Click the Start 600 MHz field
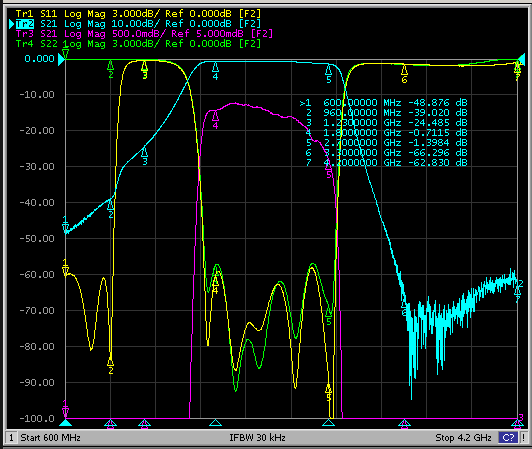Image resolution: width=532 pixels, height=449 pixels. [x=51, y=437]
